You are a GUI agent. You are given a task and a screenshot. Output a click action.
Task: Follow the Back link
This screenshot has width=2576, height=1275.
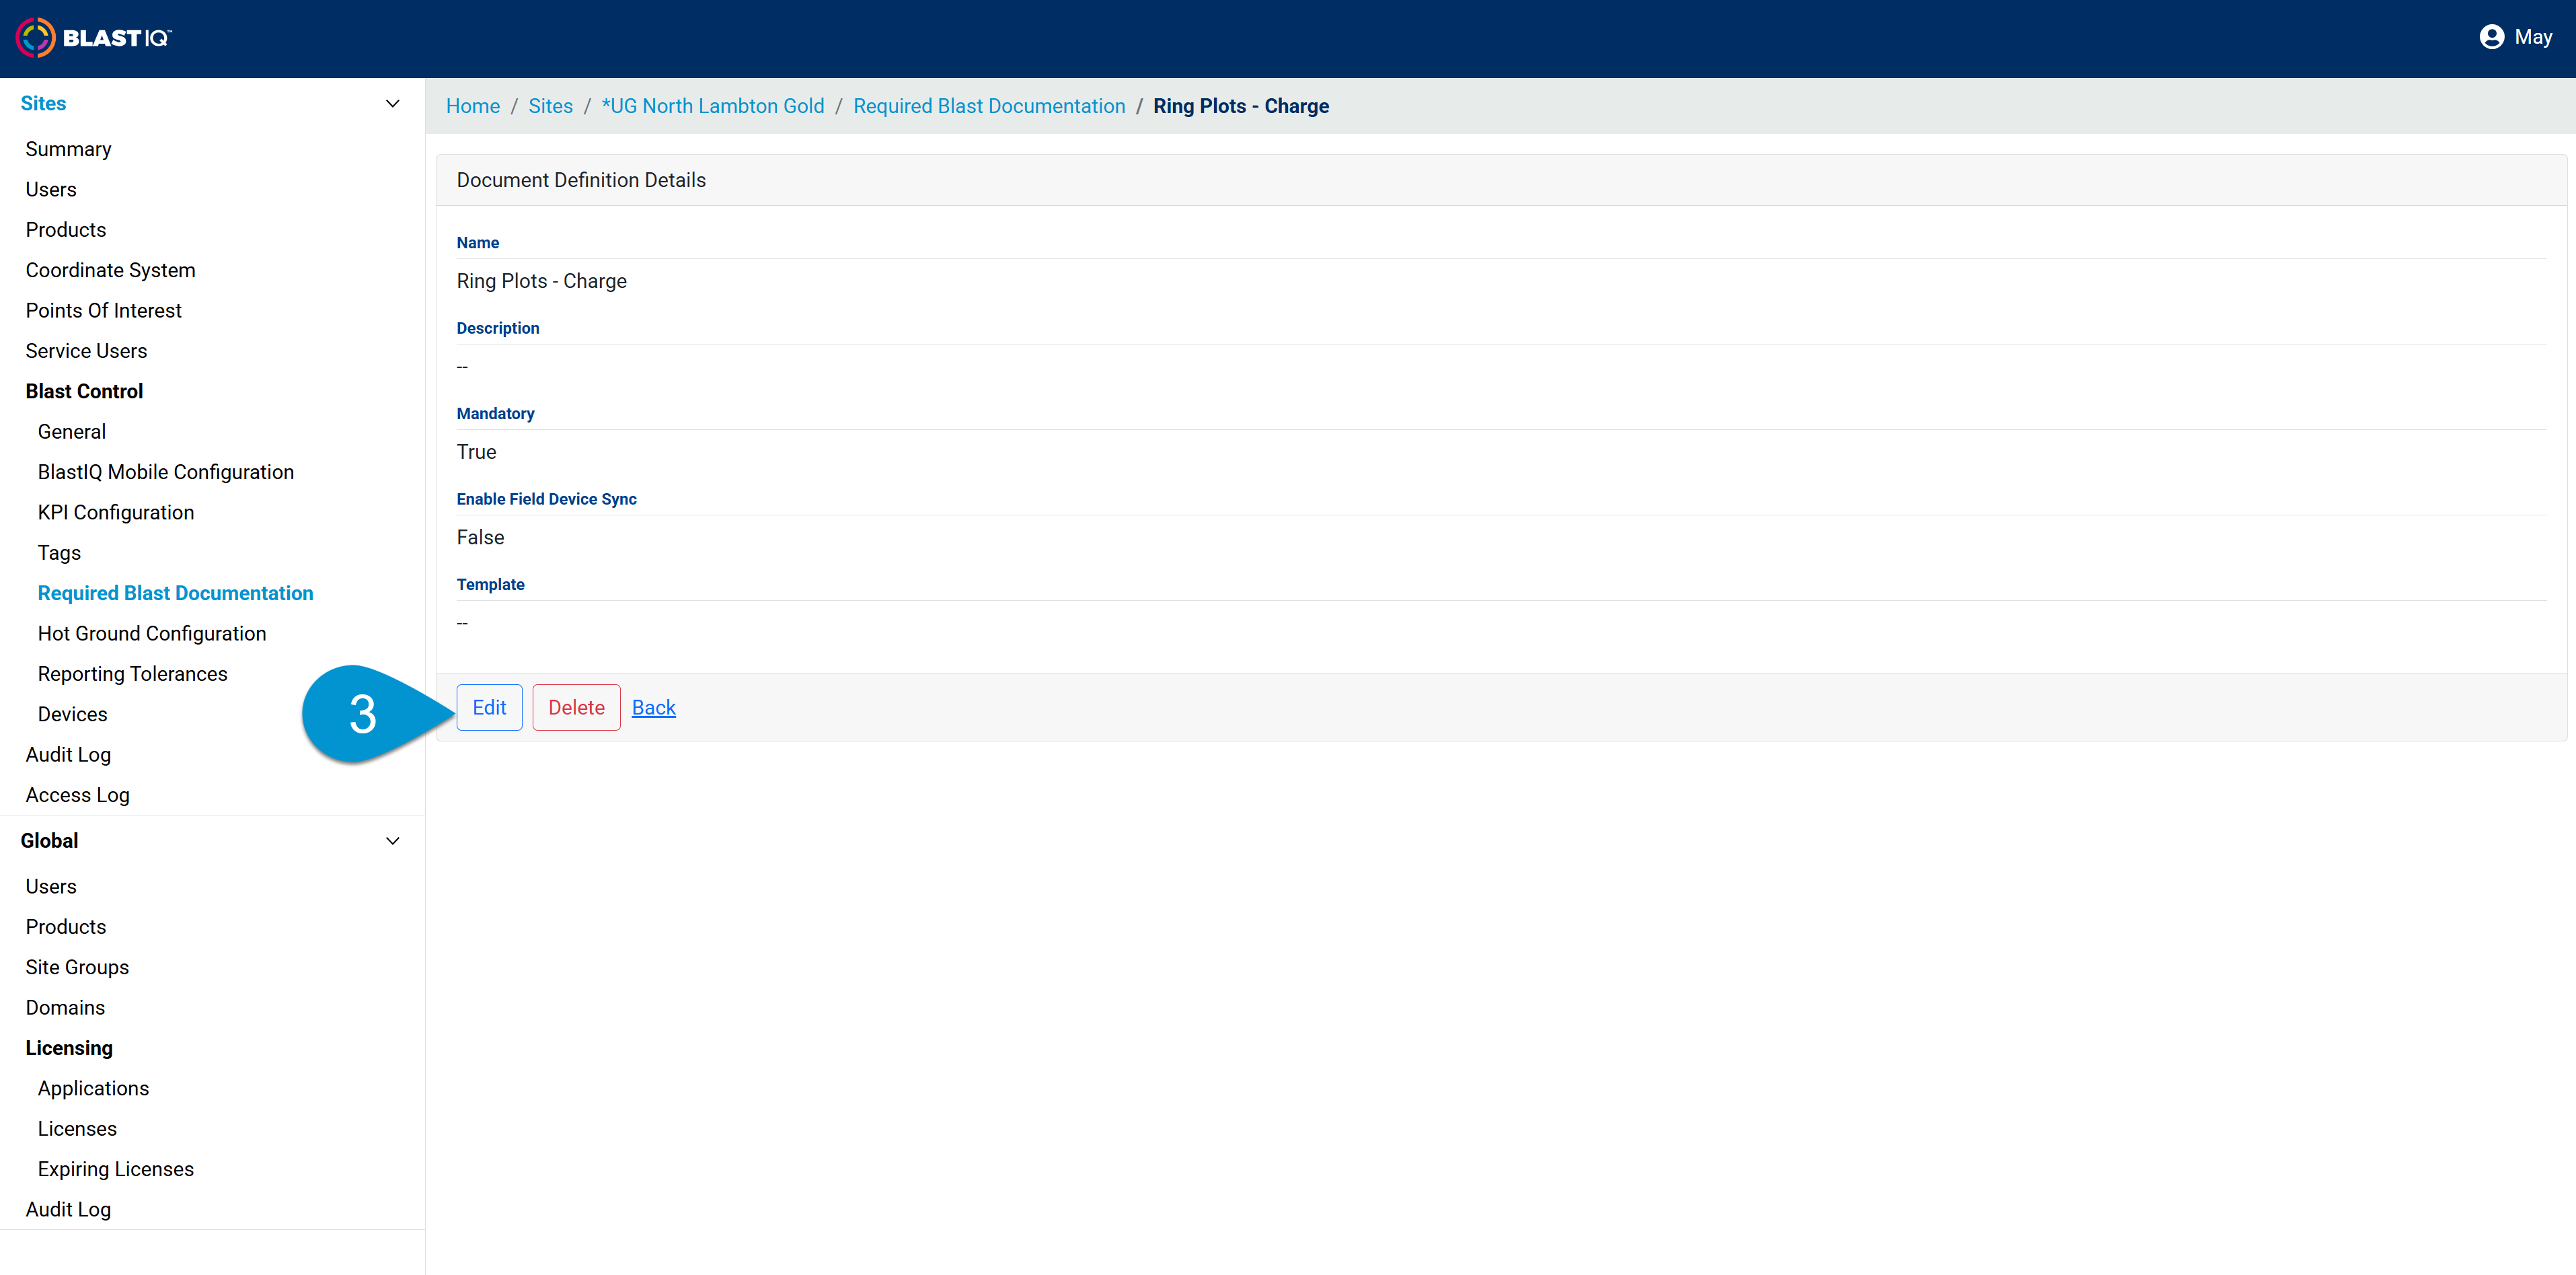tap(654, 708)
